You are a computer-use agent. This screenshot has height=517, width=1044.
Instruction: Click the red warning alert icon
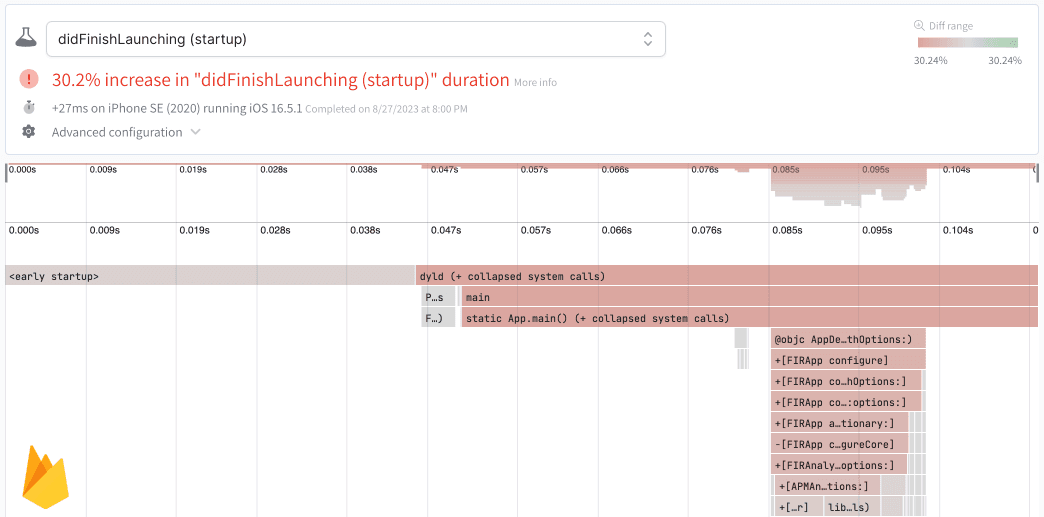pyautogui.click(x=29, y=80)
